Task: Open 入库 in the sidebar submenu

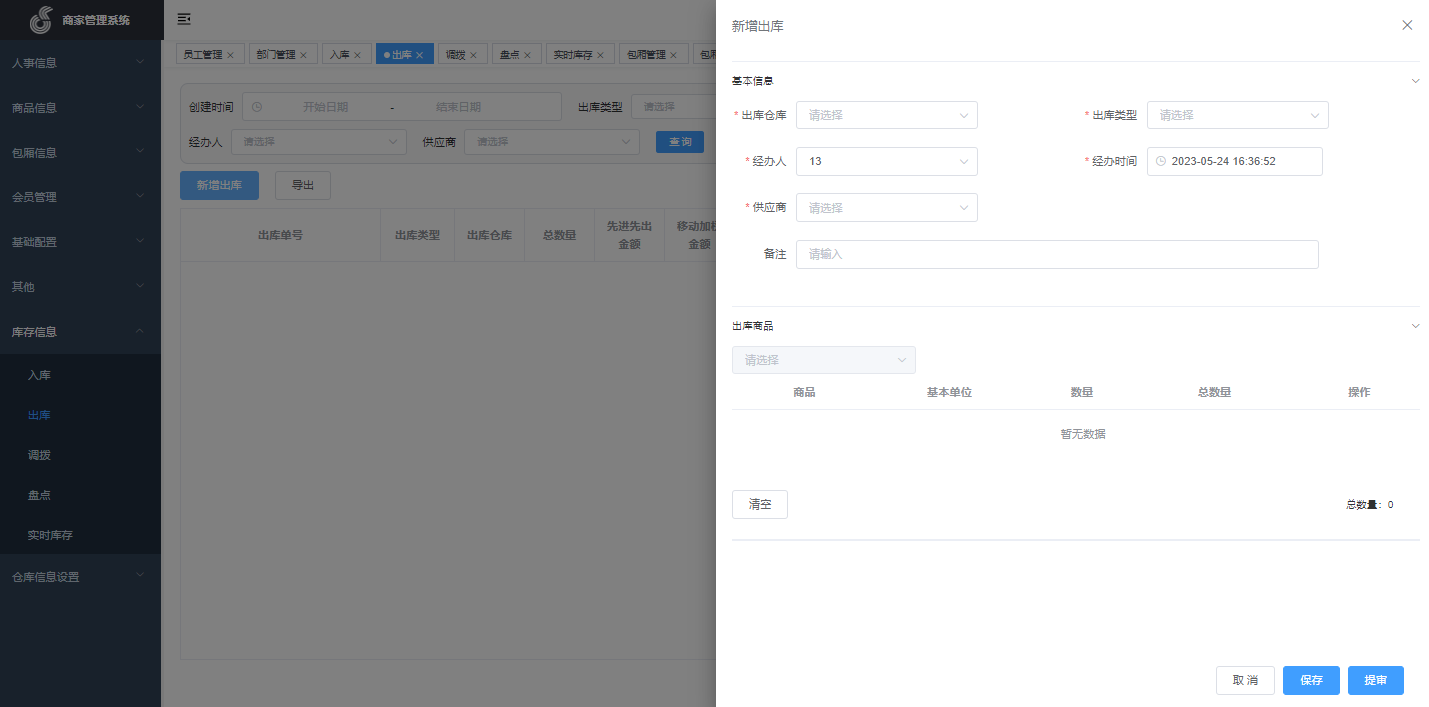Action: pos(80,375)
